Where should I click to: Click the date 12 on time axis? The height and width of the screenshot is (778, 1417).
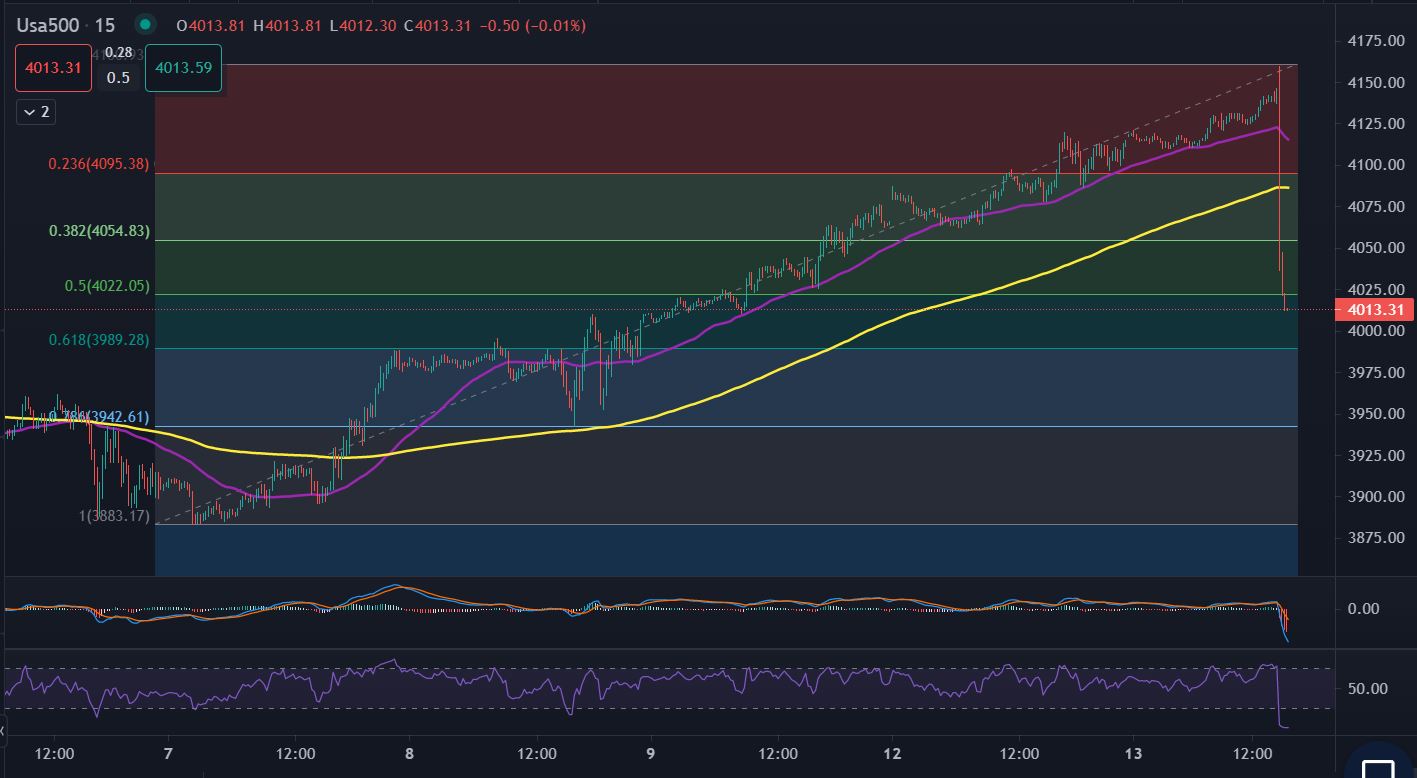[x=892, y=753]
